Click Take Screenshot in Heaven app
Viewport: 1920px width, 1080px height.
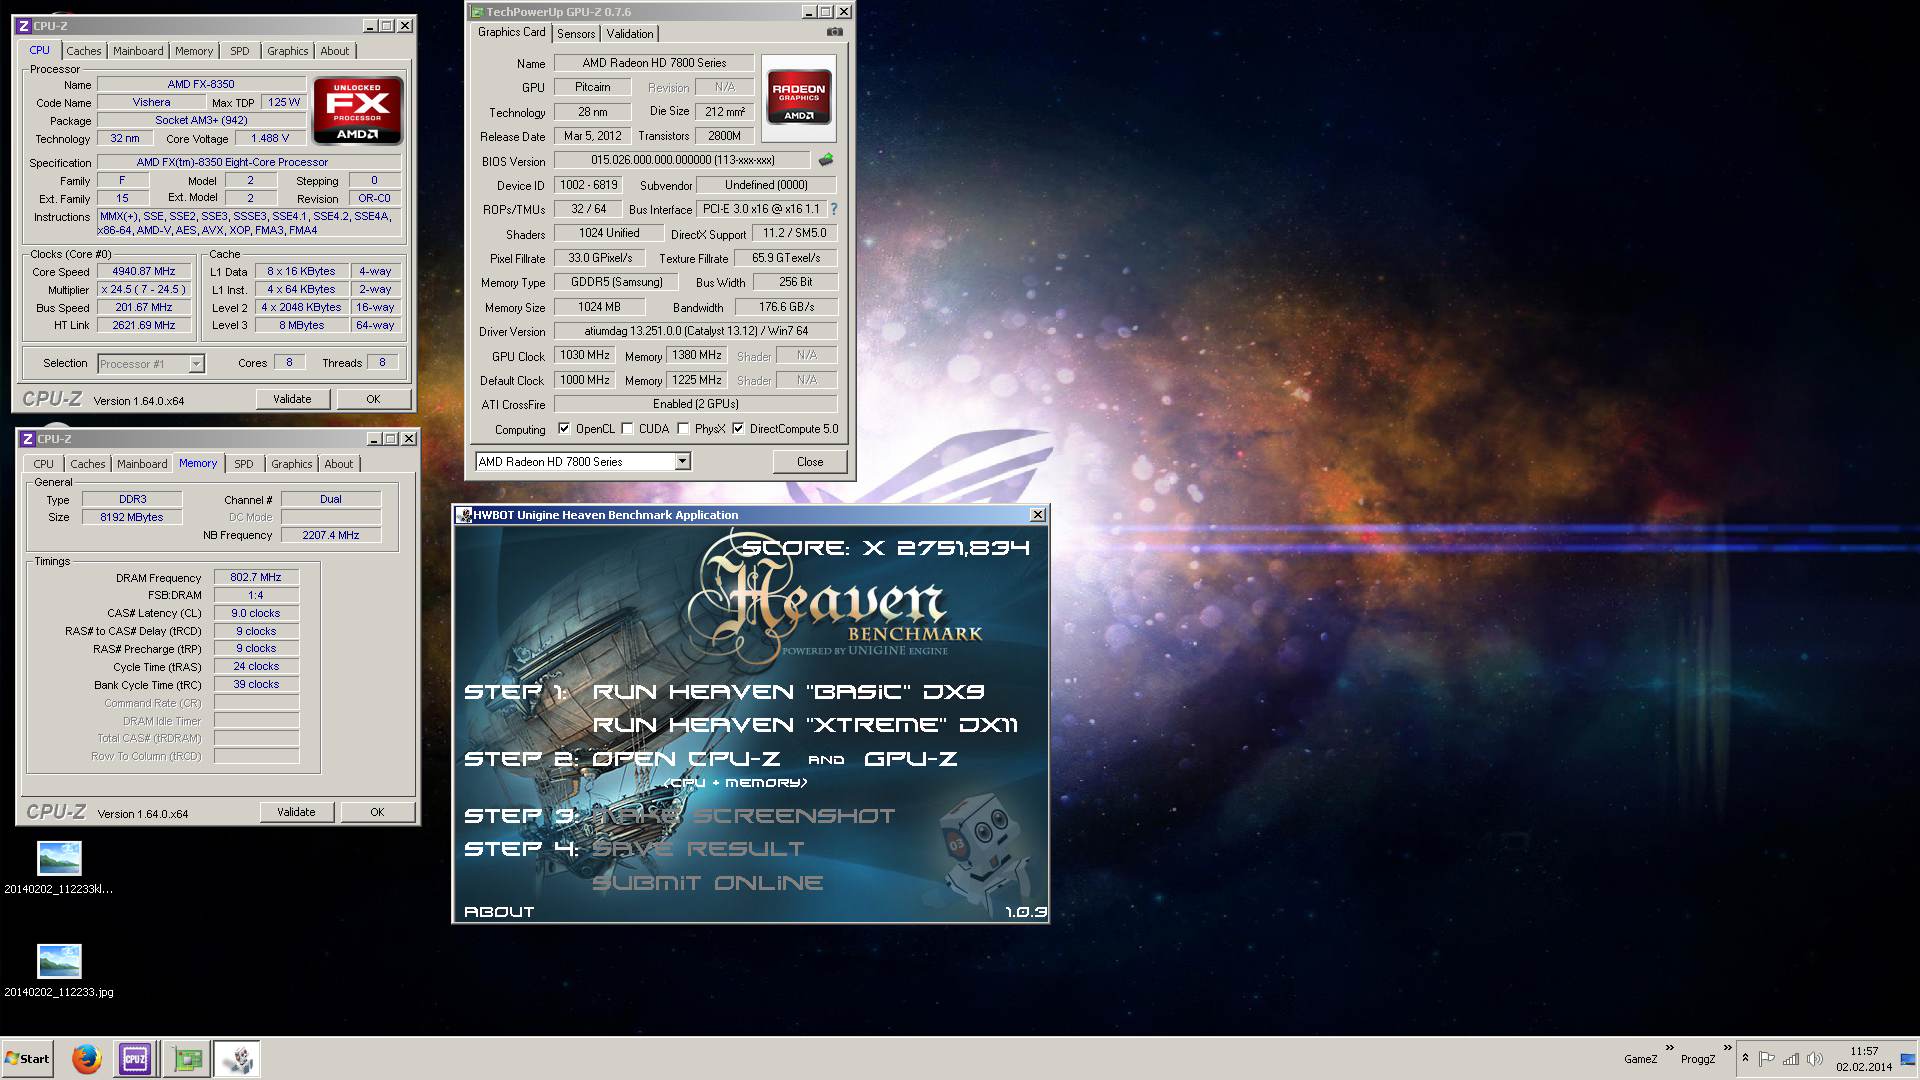click(x=744, y=816)
